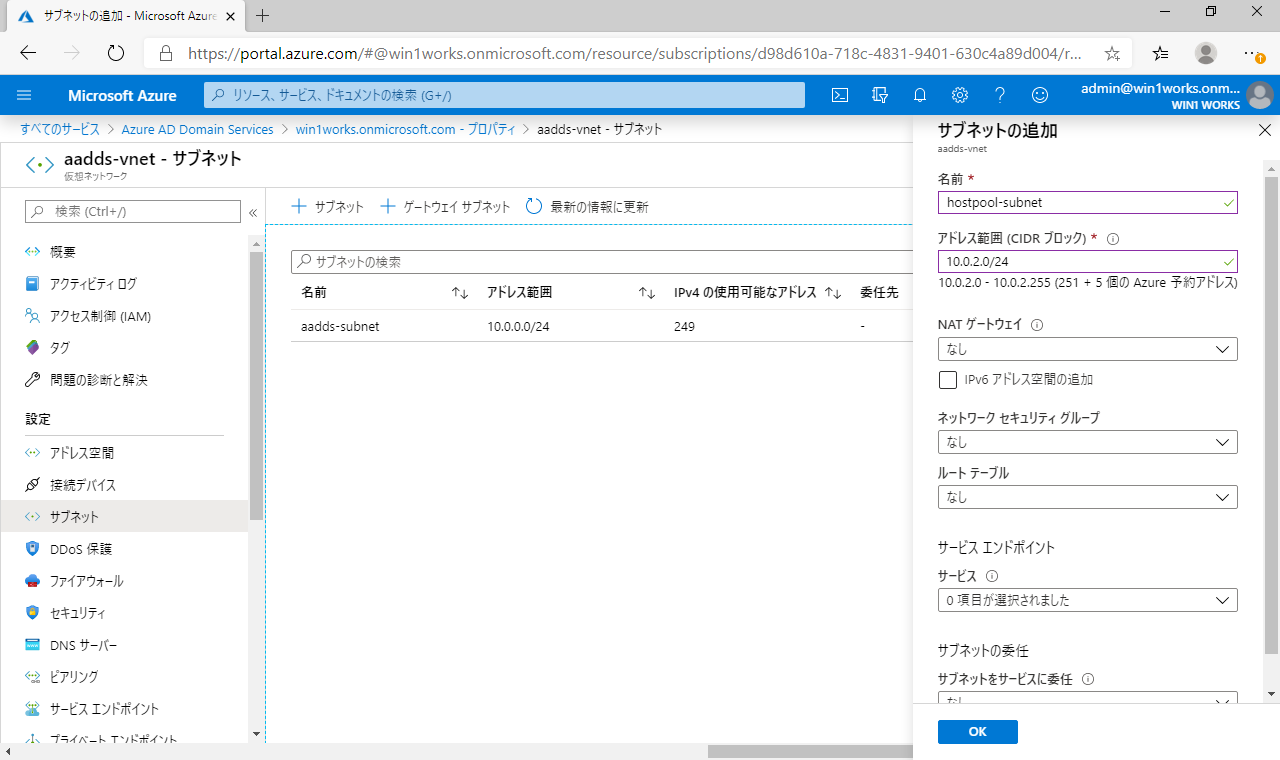Open the help question mark icon

click(x=1000, y=95)
